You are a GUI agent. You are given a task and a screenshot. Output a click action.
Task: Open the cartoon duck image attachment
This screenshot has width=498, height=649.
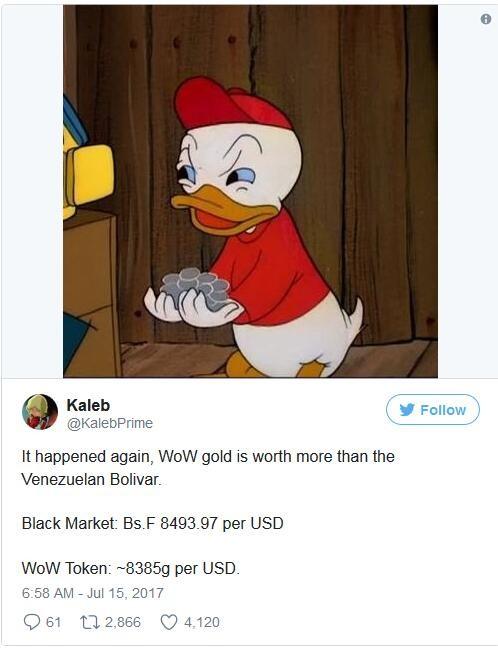pyautogui.click(x=250, y=191)
